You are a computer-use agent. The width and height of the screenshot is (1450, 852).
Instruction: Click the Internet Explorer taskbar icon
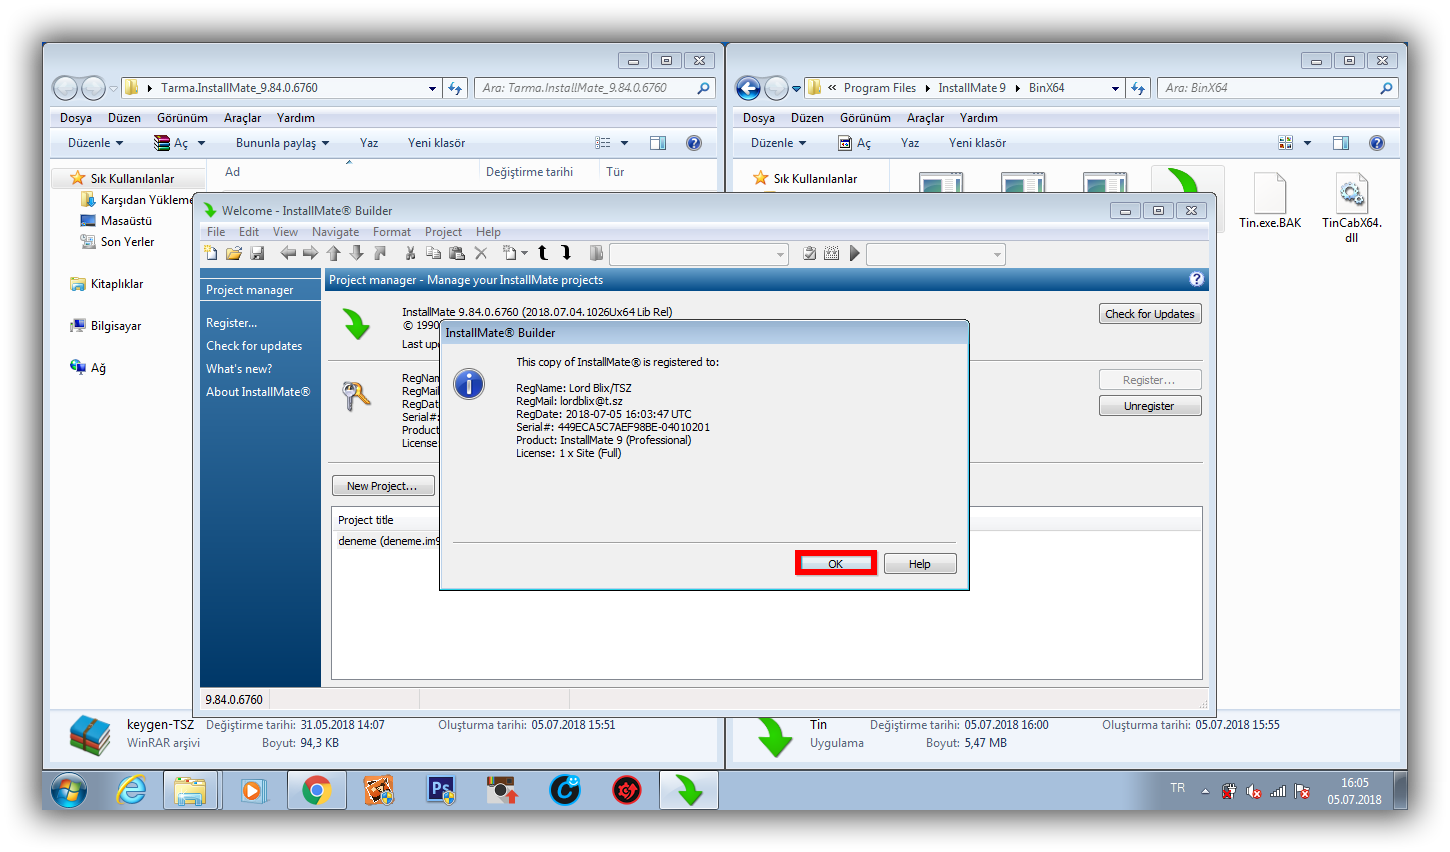pos(131,791)
